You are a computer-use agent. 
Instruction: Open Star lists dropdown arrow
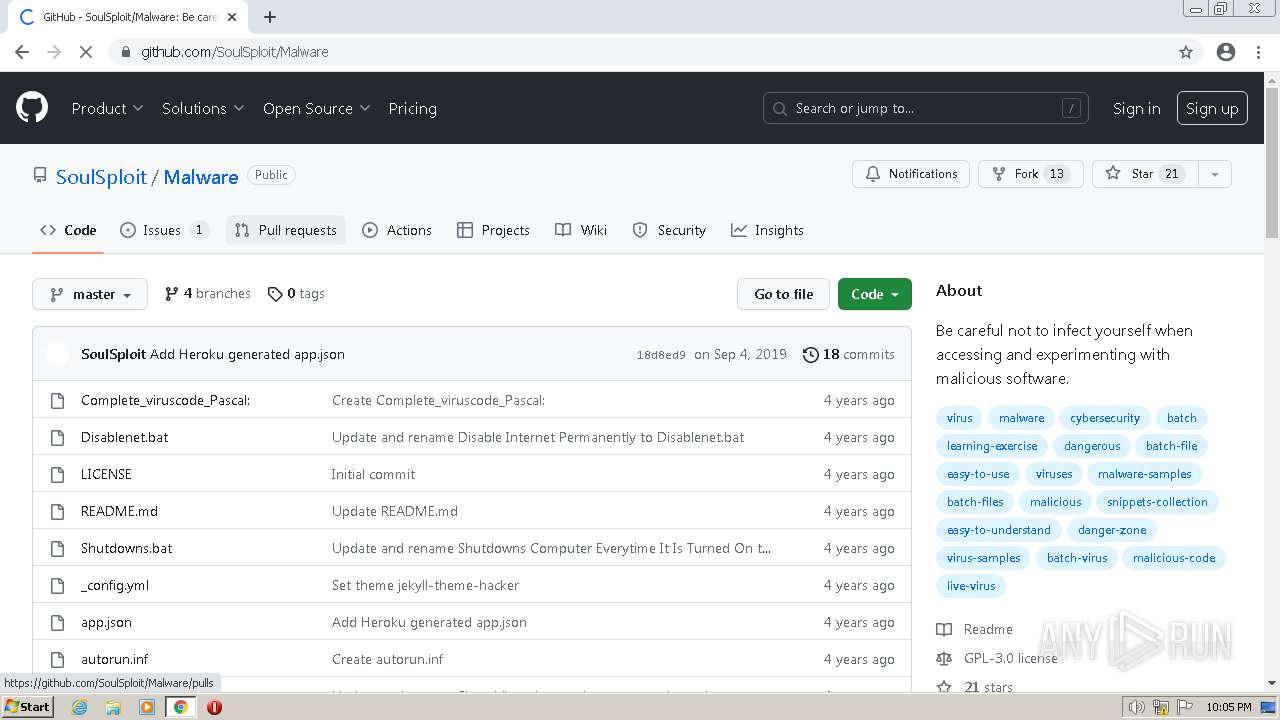click(1214, 174)
